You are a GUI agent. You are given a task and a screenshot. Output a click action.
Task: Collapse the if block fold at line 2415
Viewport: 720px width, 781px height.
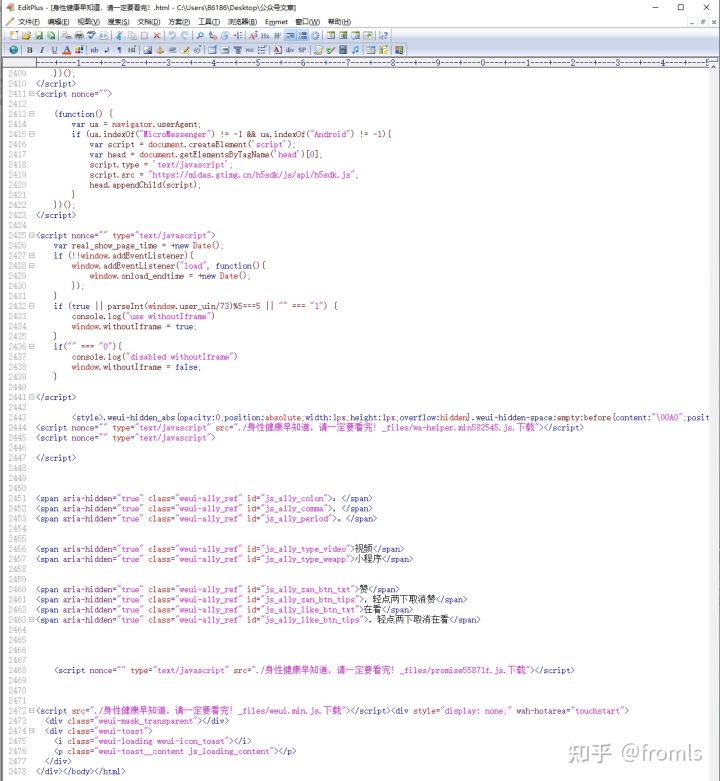click(32, 134)
